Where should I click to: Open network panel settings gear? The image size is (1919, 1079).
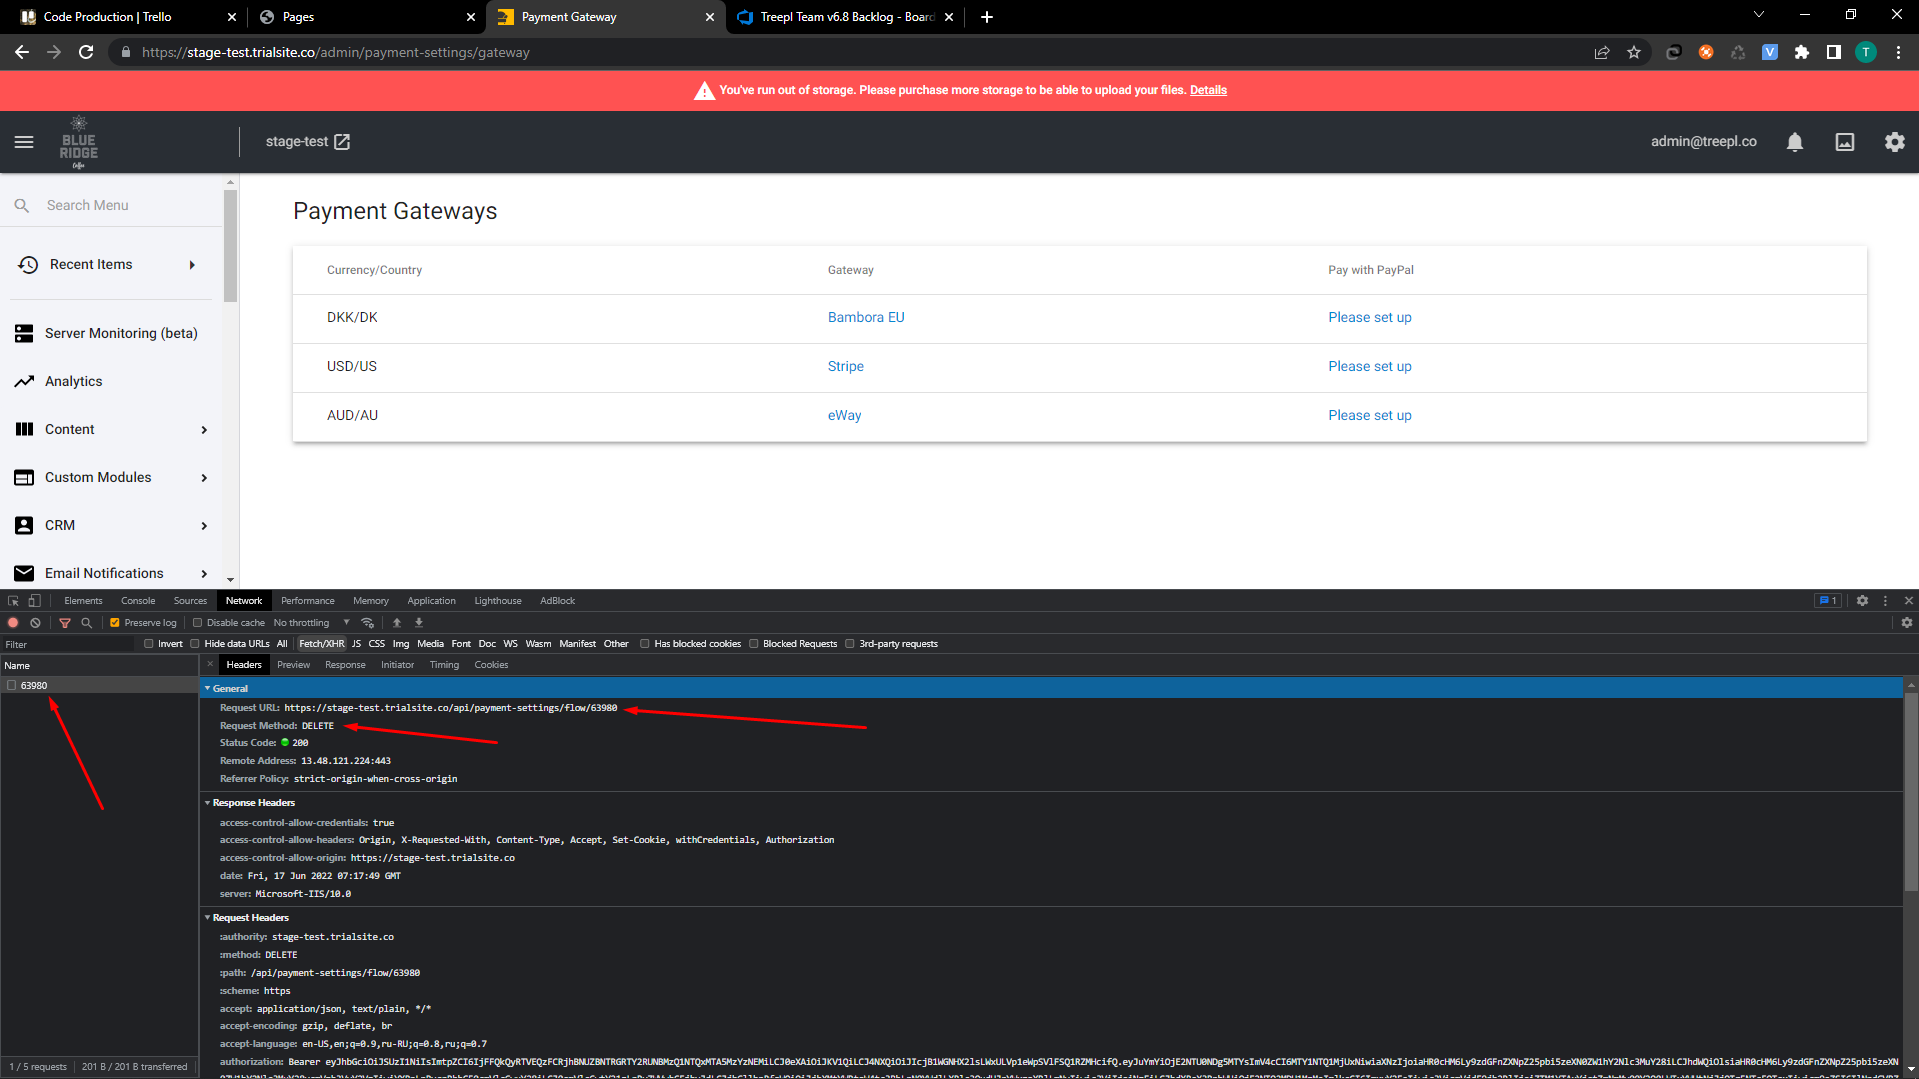pos(1907,623)
